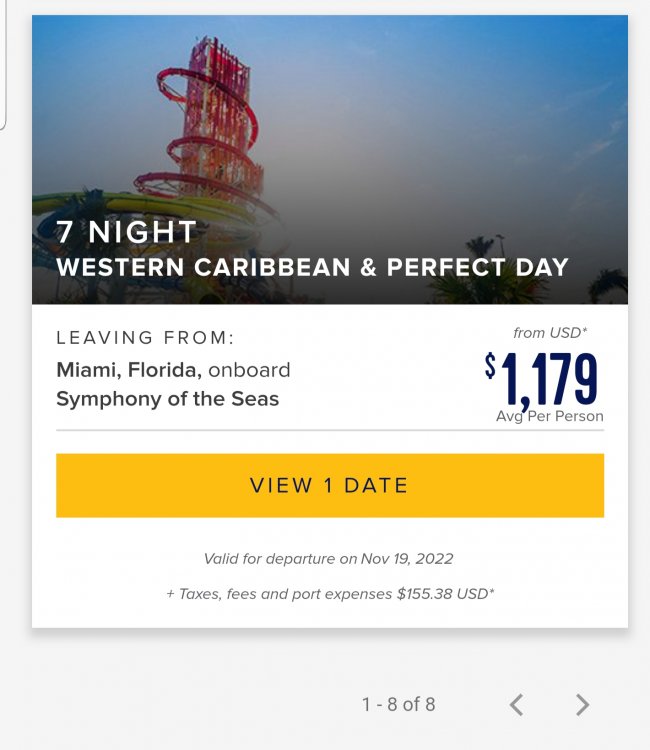Open Western Caribbean & Perfect Day title

[x=312, y=267]
